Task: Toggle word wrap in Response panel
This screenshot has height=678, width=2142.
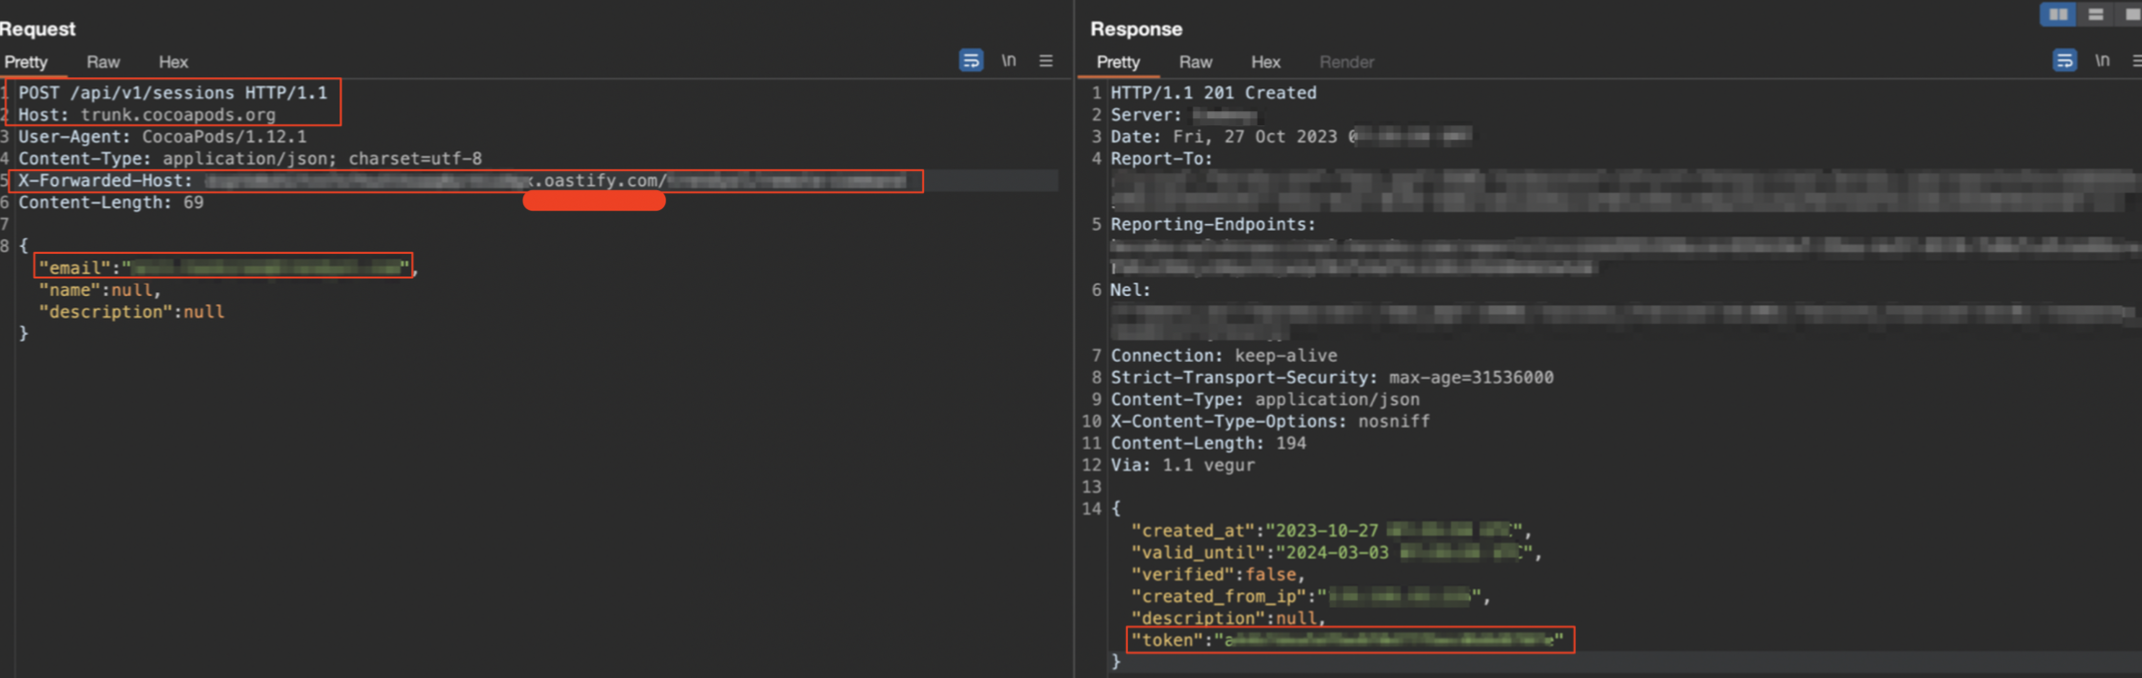Action: point(2064,61)
